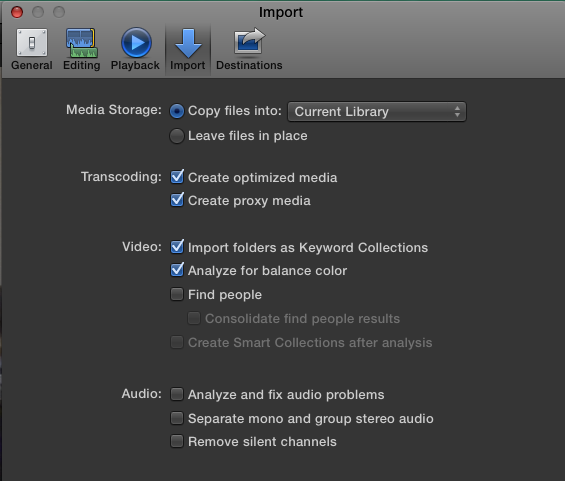Open the Playback preferences pane
565x481 pixels.
coord(135,49)
